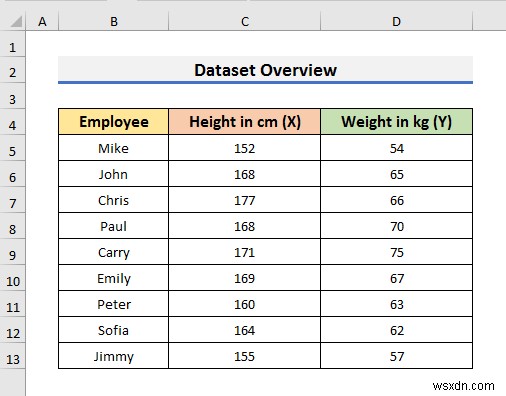Select column C header
The image size is (506, 396).
(245, 22)
